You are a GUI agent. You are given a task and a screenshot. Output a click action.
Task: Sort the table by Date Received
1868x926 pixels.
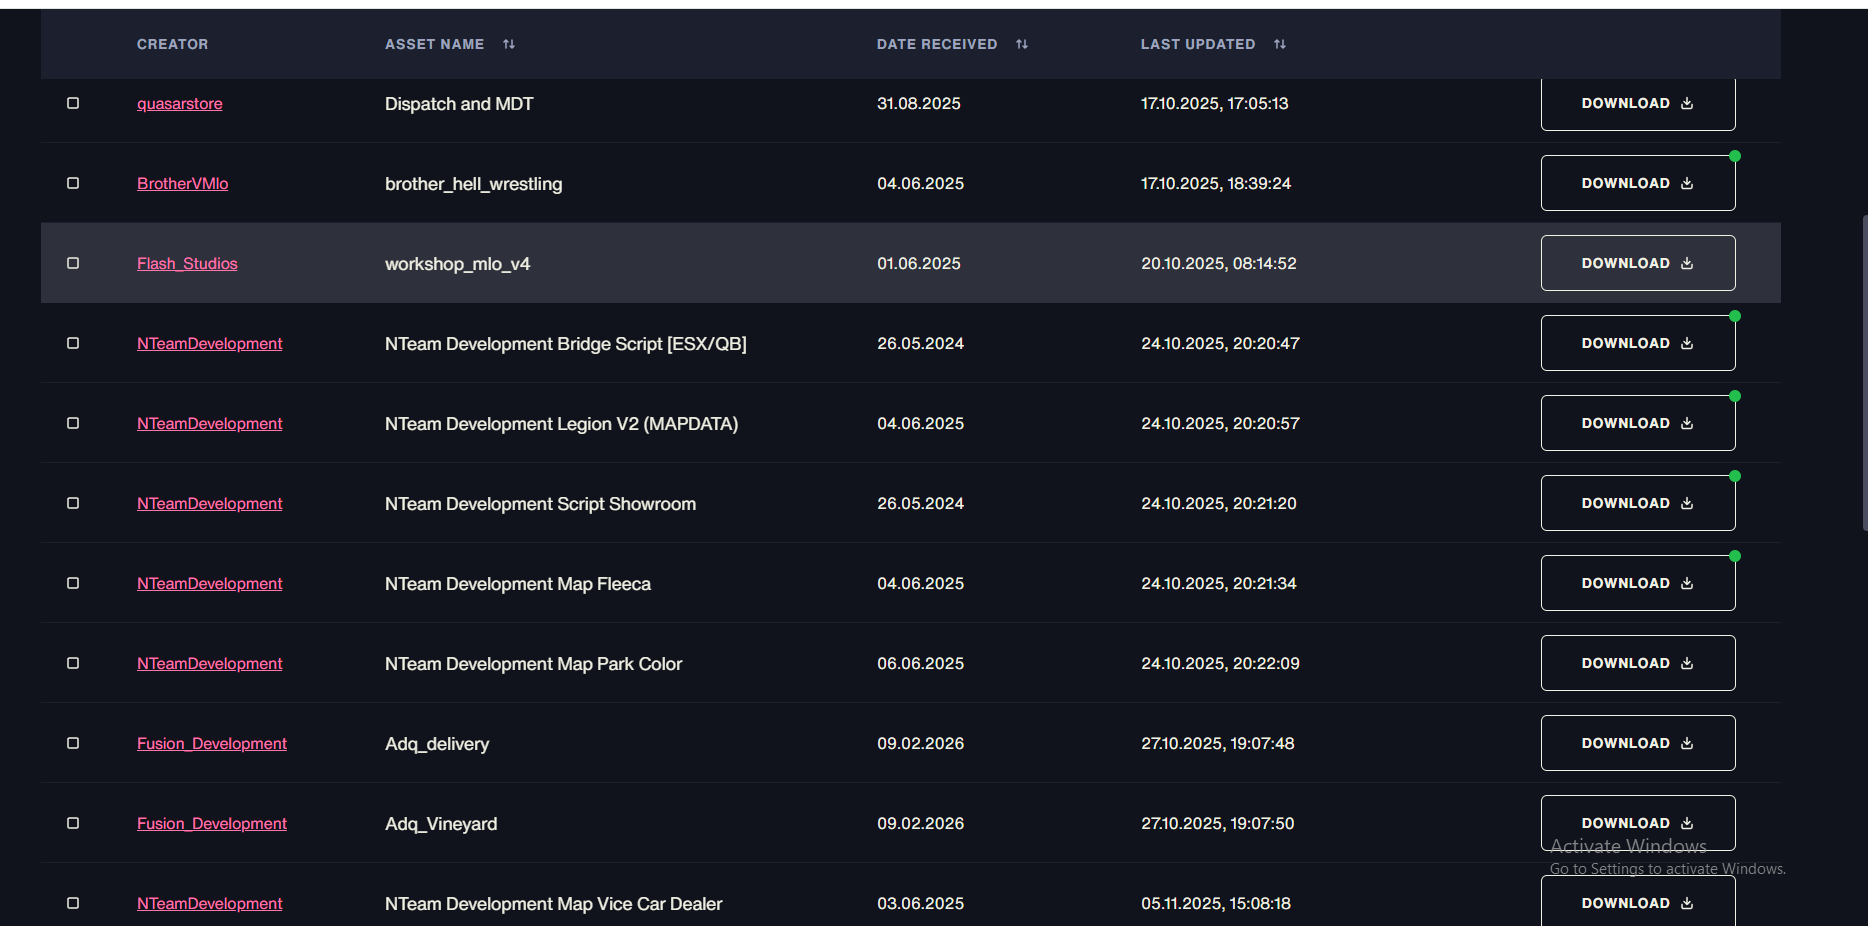click(x=1022, y=44)
